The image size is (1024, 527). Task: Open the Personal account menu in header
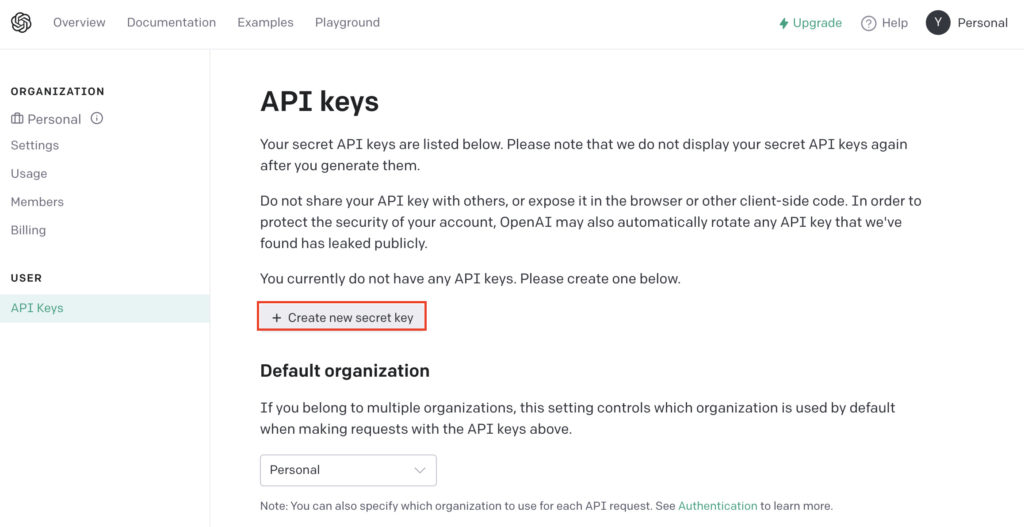point(982,23)
